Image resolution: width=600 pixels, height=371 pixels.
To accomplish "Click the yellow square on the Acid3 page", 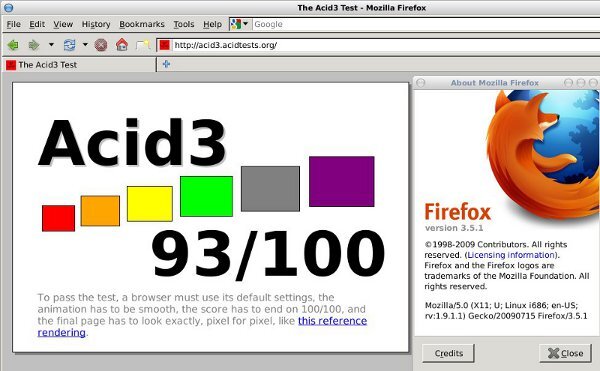I will click(150, 204).
